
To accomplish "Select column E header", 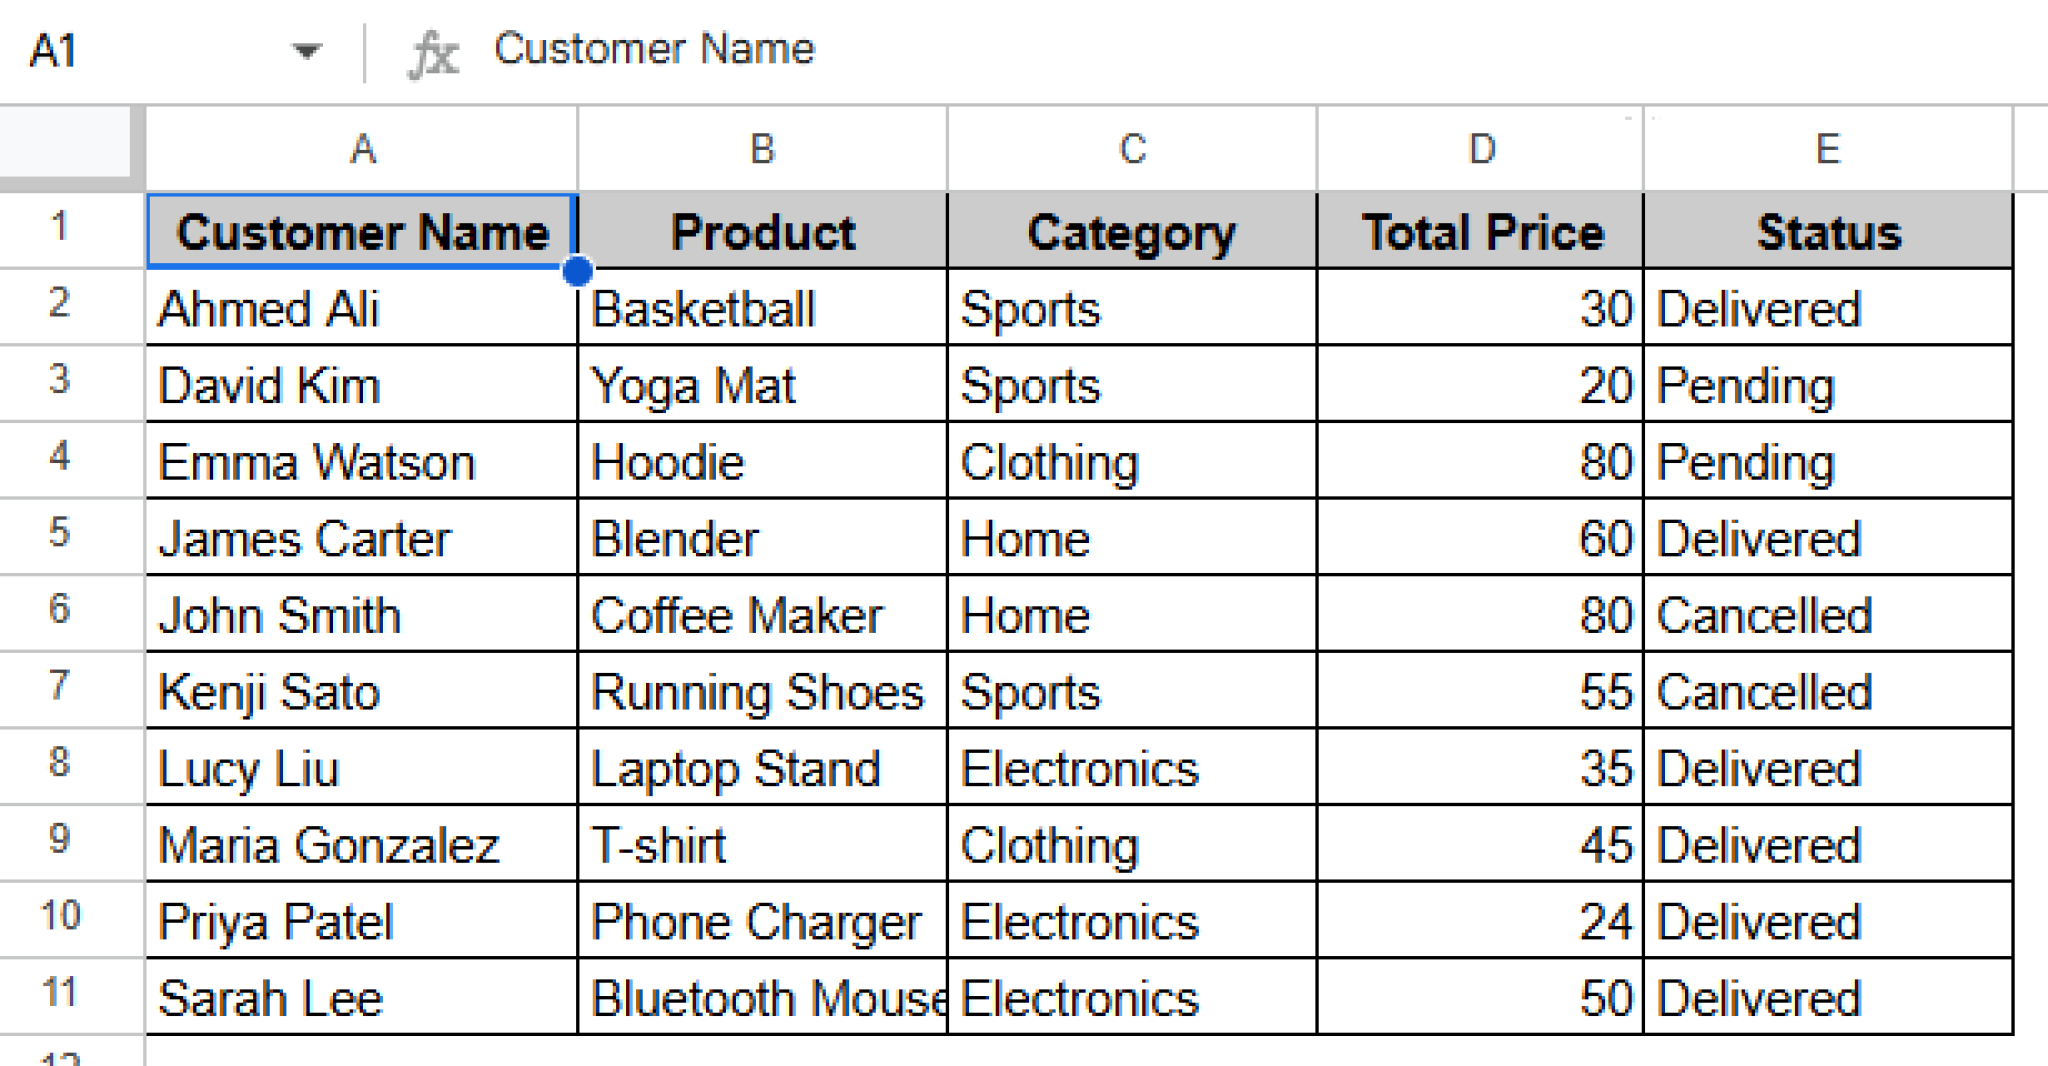I will tap(1826, 148).
